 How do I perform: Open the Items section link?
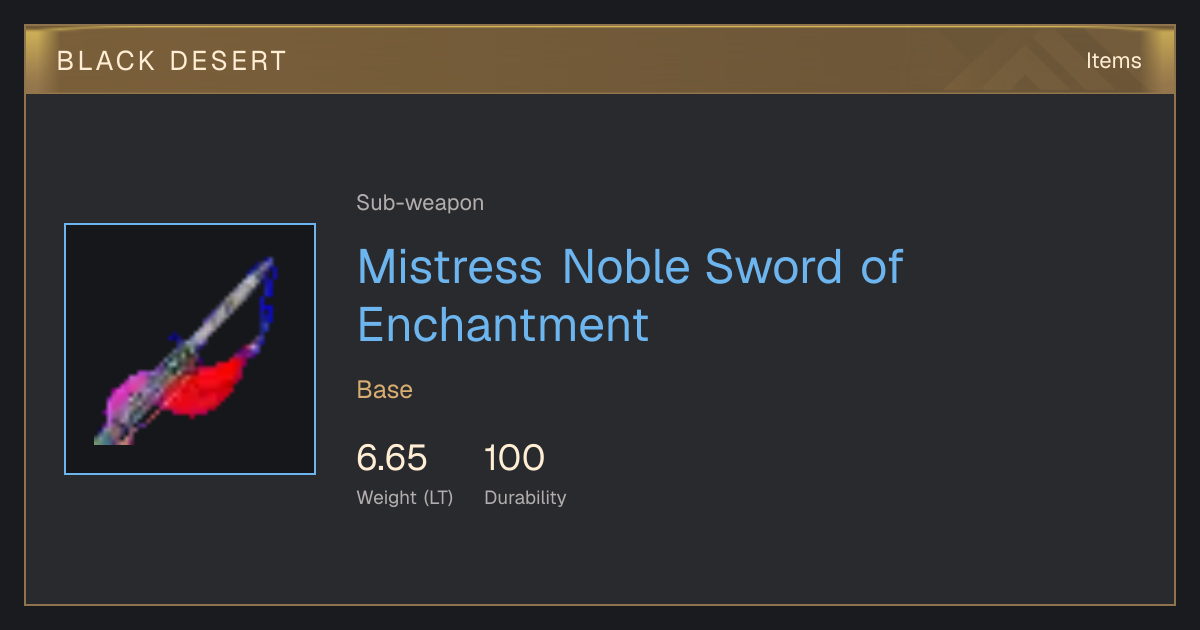pyautogui.click(x=1113, y=60)
